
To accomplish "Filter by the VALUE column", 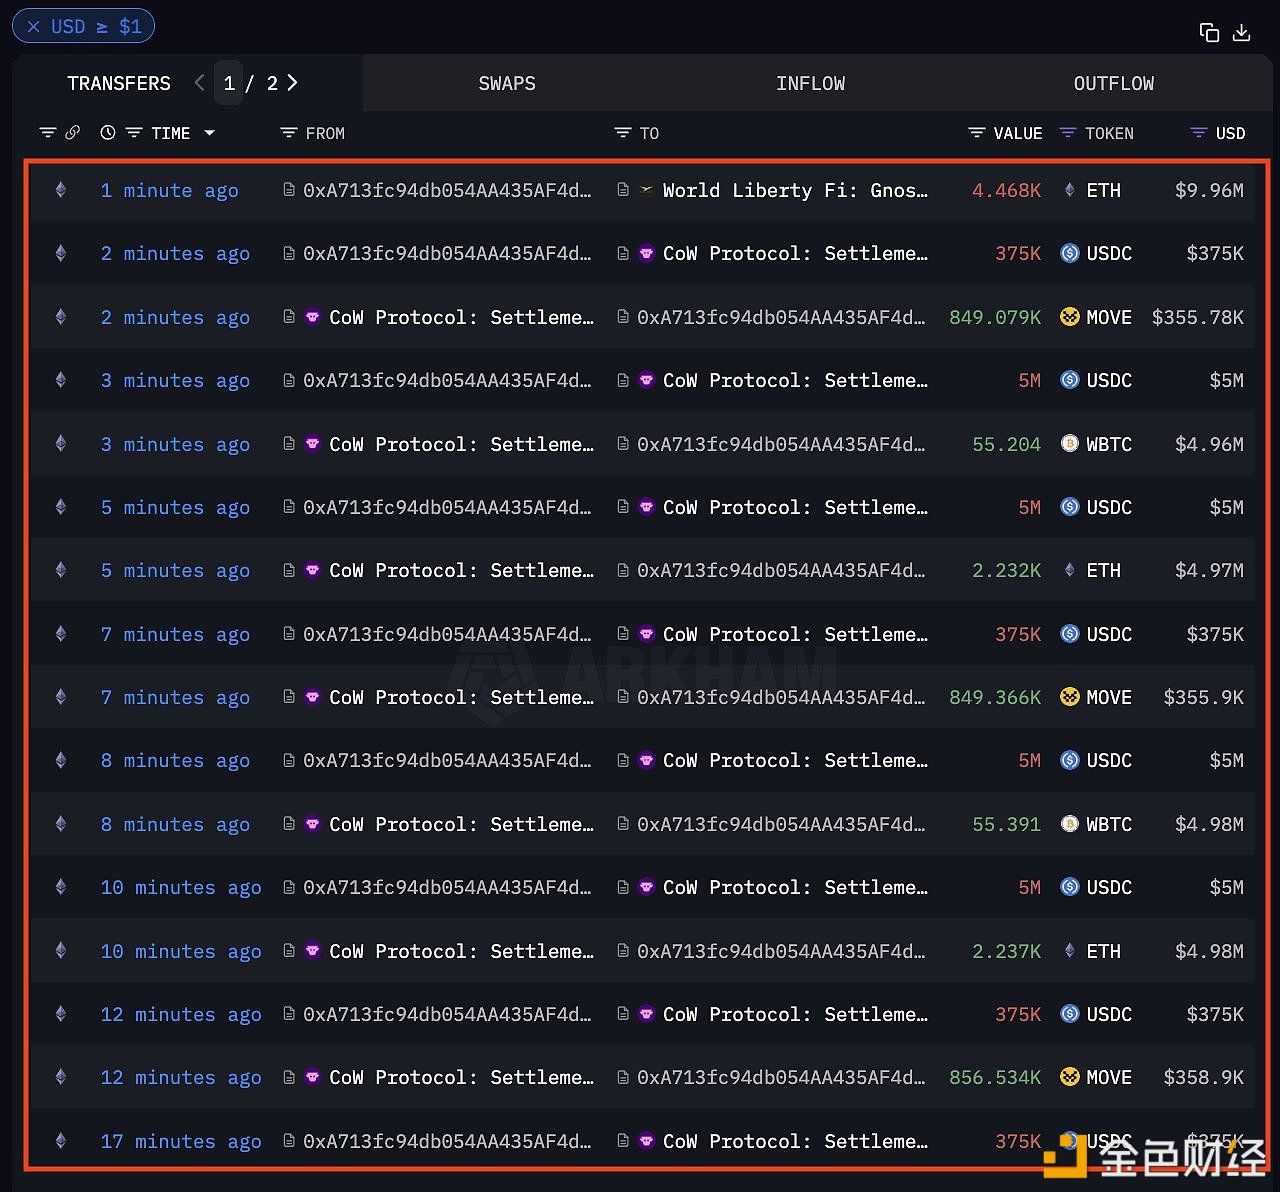I will (977, 133).
